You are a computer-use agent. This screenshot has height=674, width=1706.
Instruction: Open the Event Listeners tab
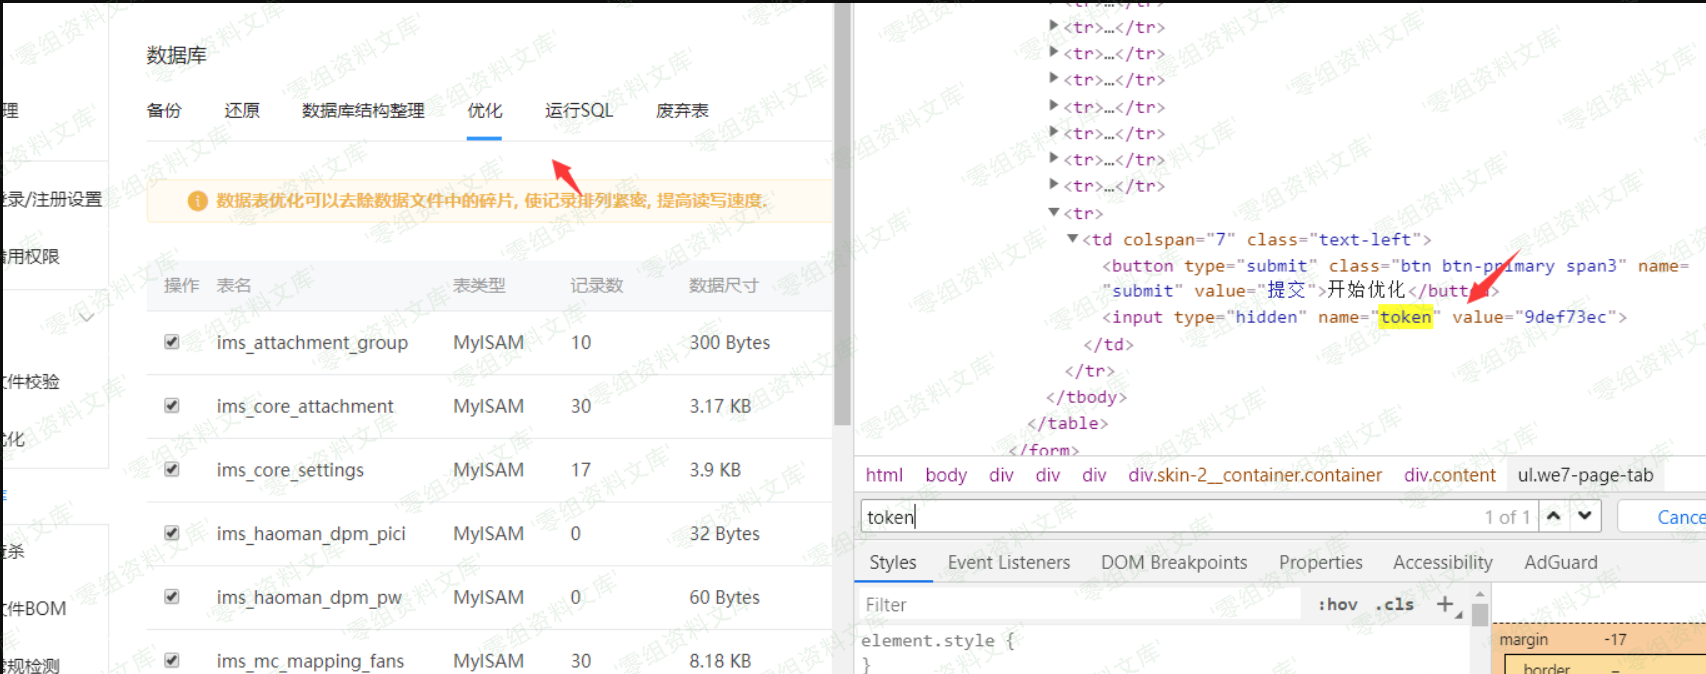[1008, 562]
